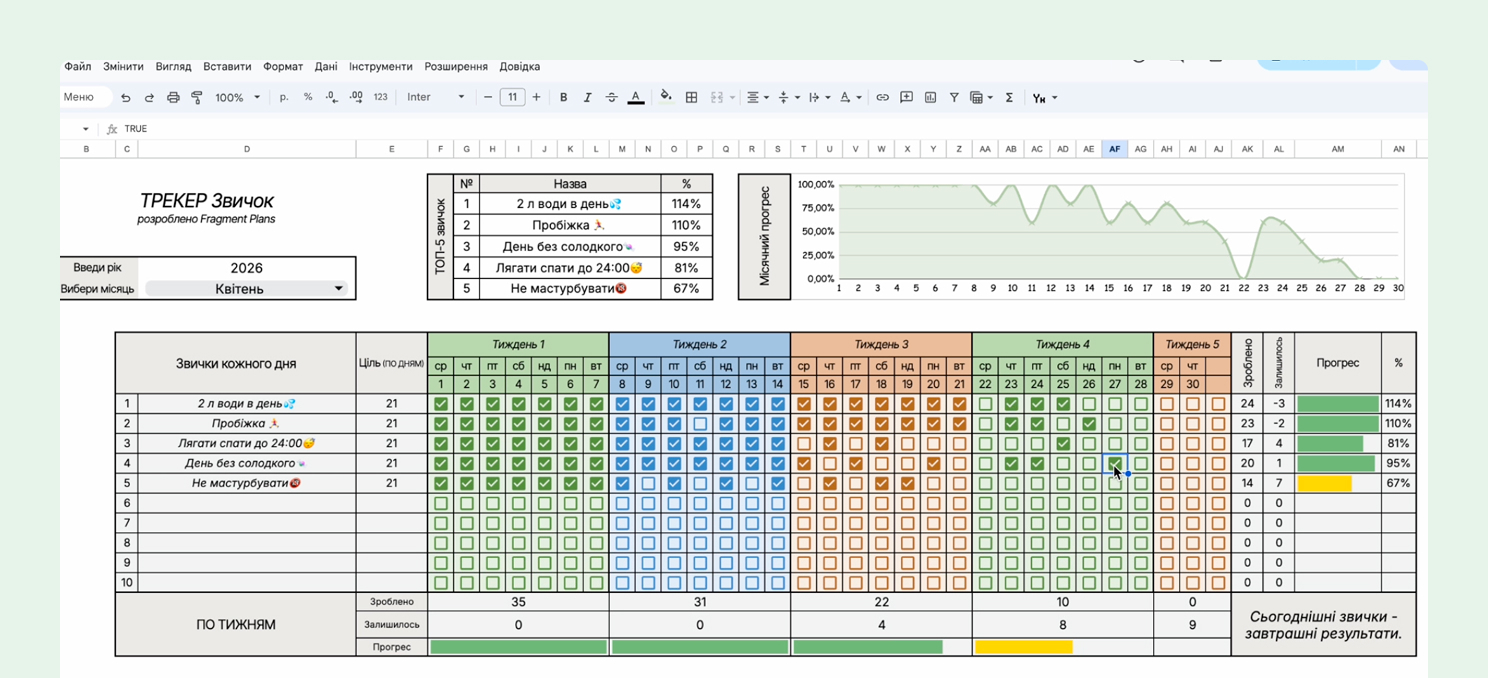Open the 100% zoom dropdown

point(238,98)
